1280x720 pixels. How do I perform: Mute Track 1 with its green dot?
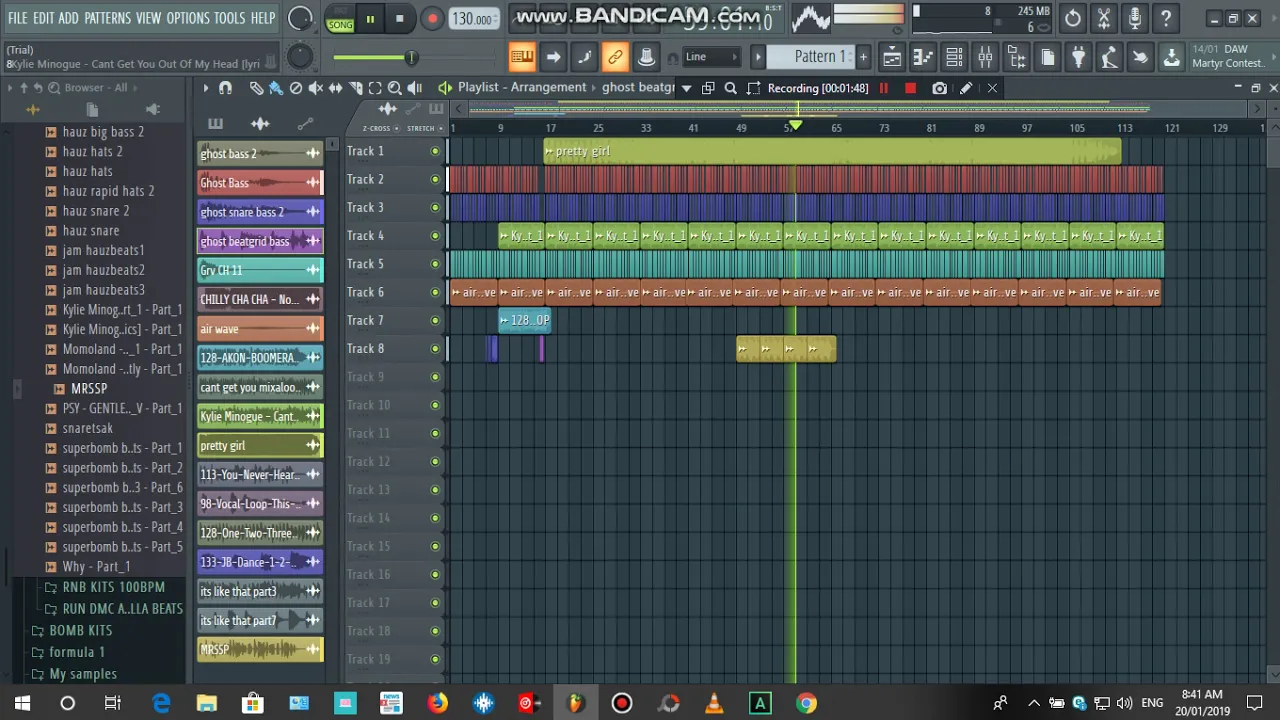435,152
